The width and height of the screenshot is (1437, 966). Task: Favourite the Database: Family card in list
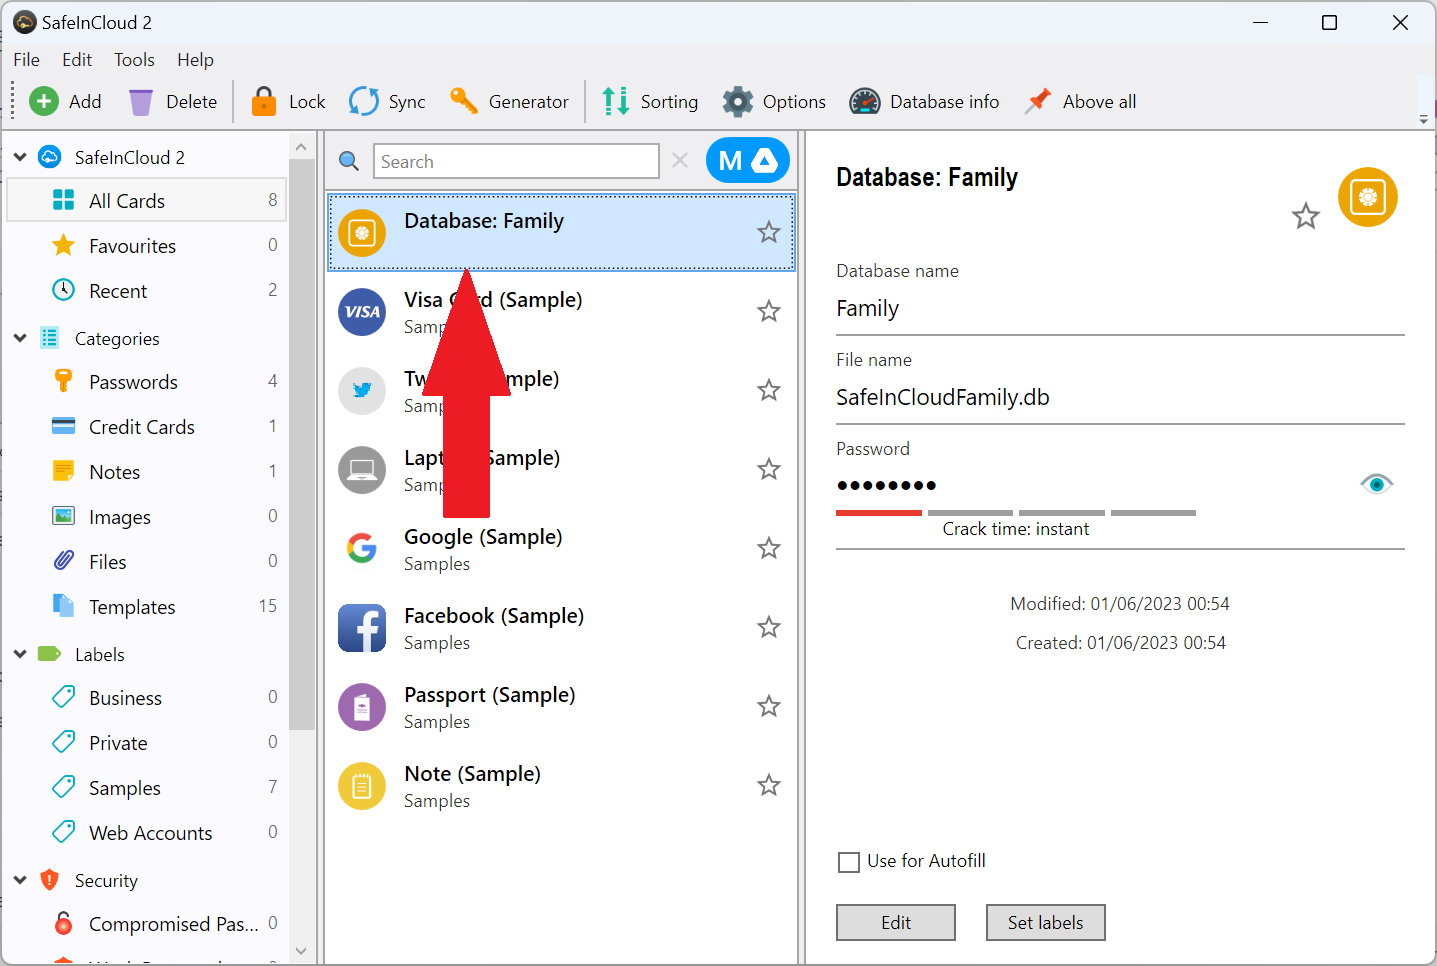pos(768,232)
